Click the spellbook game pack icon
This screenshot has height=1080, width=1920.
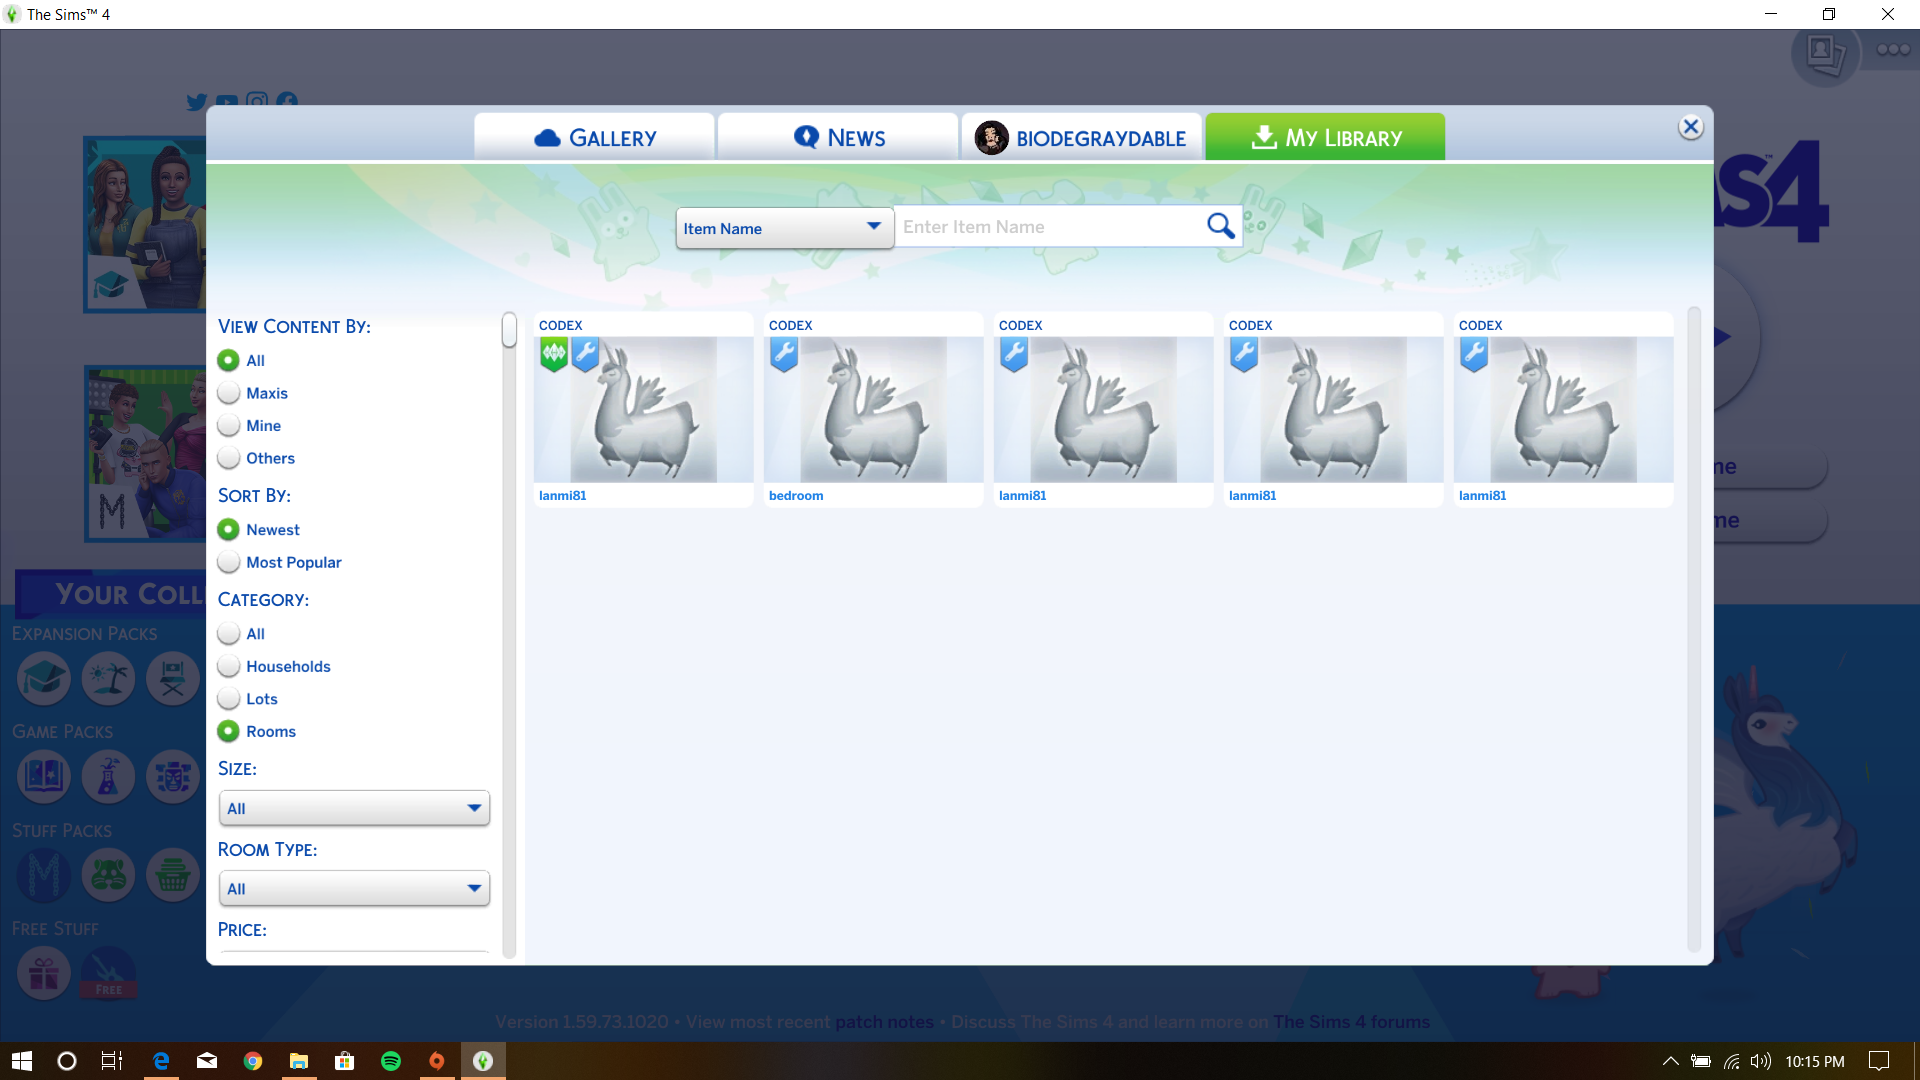pos(43,776)
